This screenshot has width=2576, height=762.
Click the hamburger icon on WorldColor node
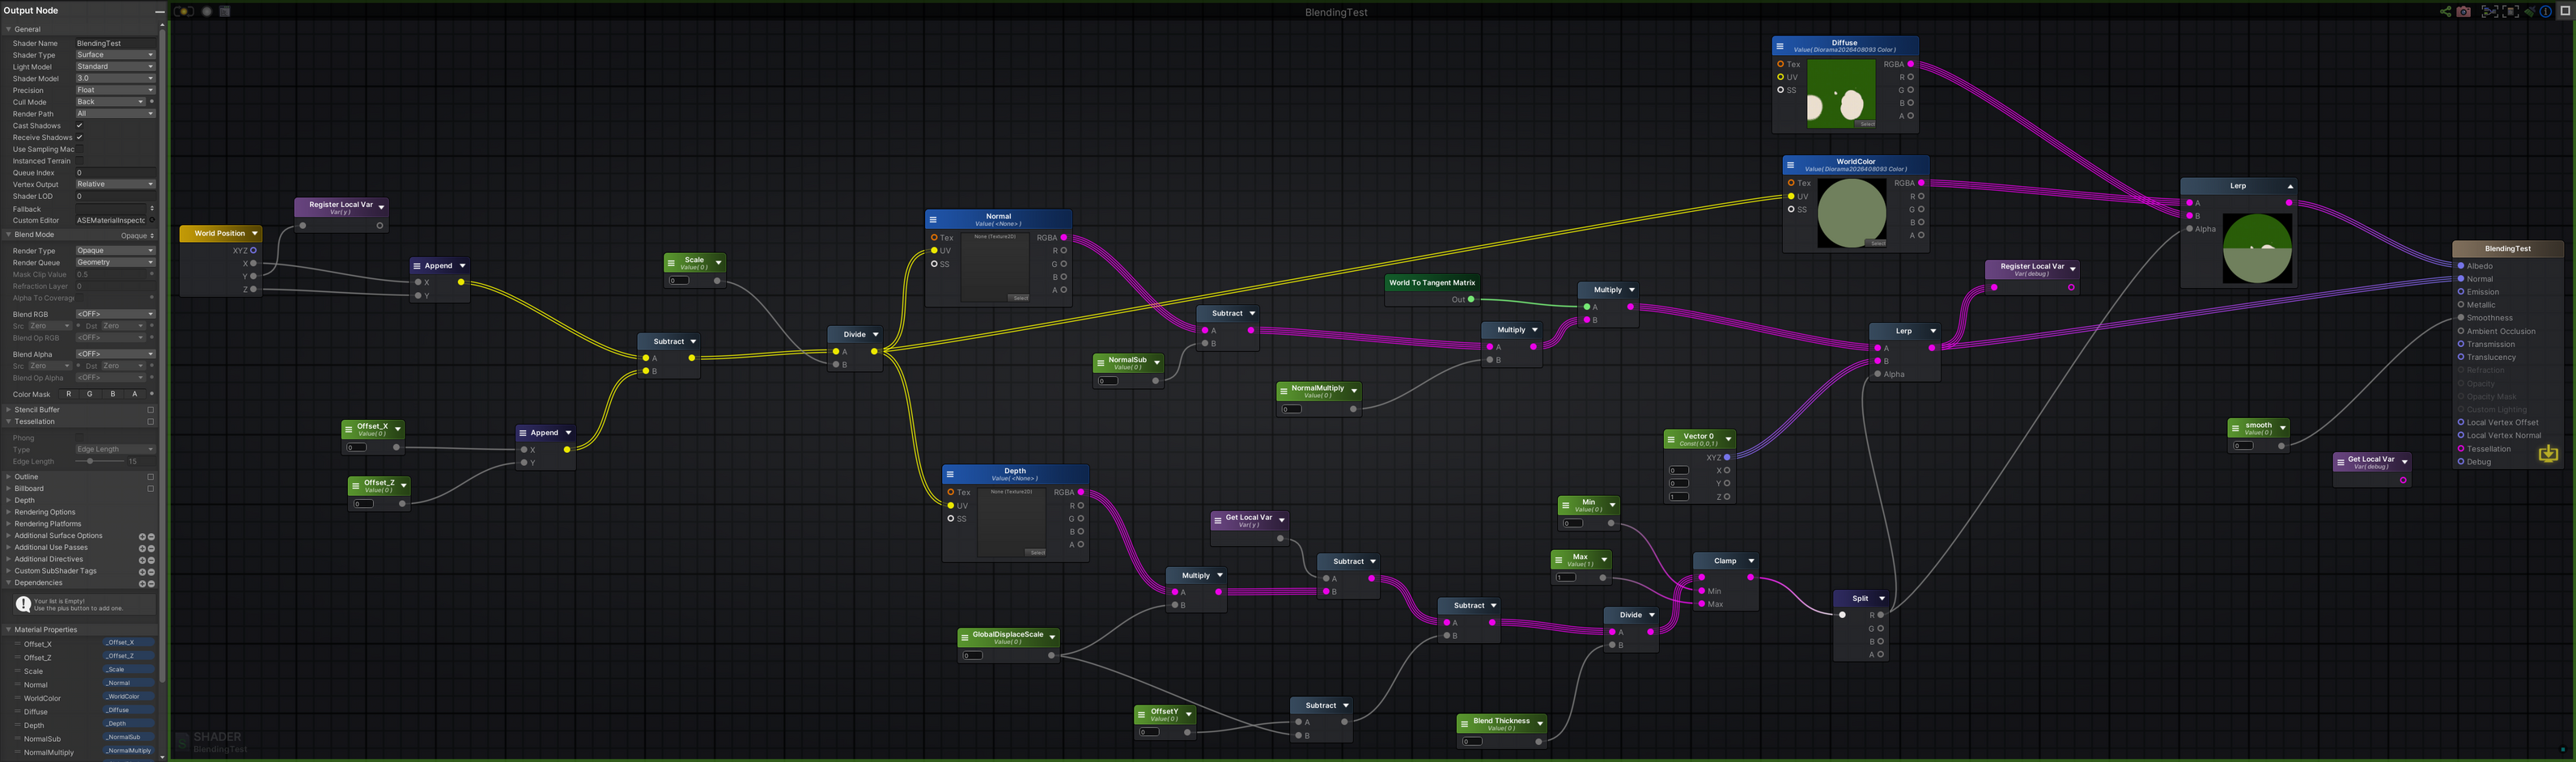1790,165
